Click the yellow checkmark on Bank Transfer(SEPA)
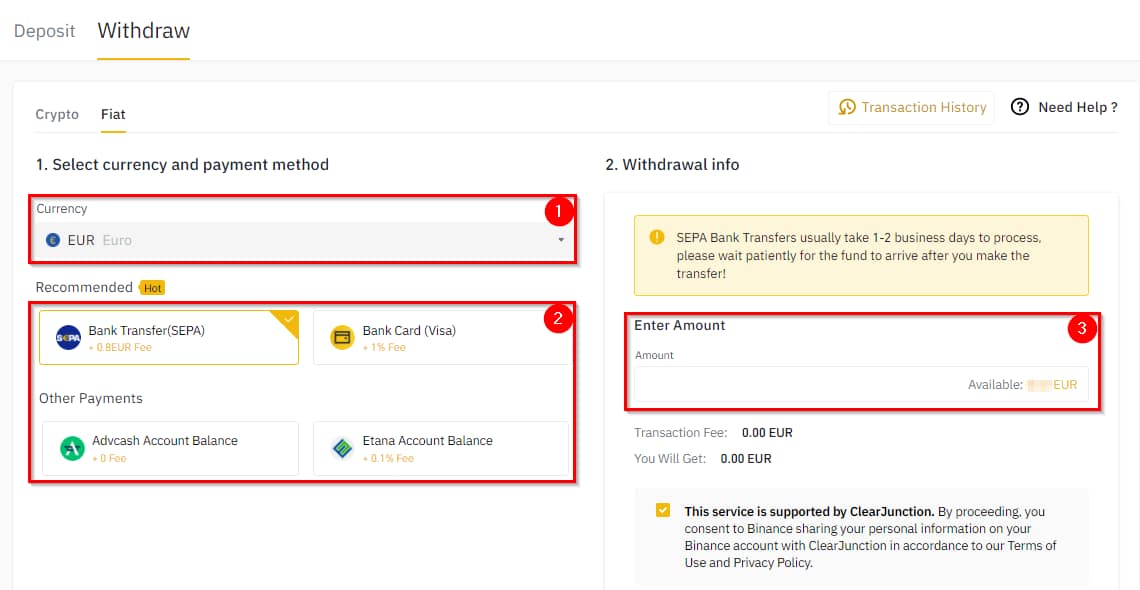 287,318
